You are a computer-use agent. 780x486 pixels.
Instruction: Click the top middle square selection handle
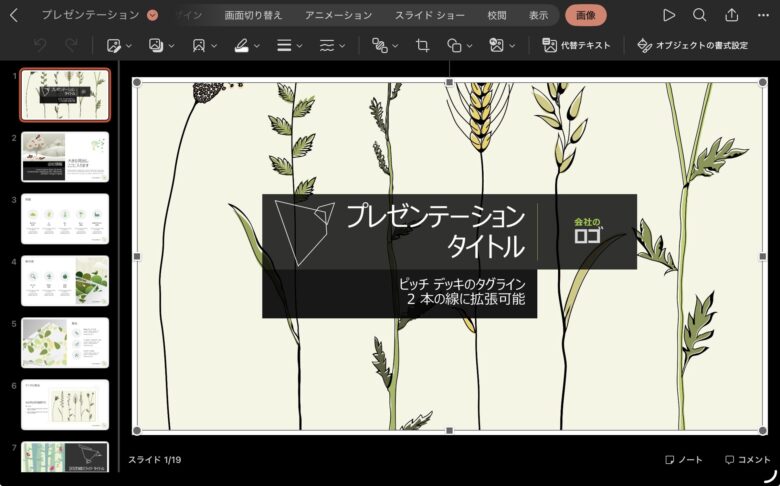coord(450,83)
